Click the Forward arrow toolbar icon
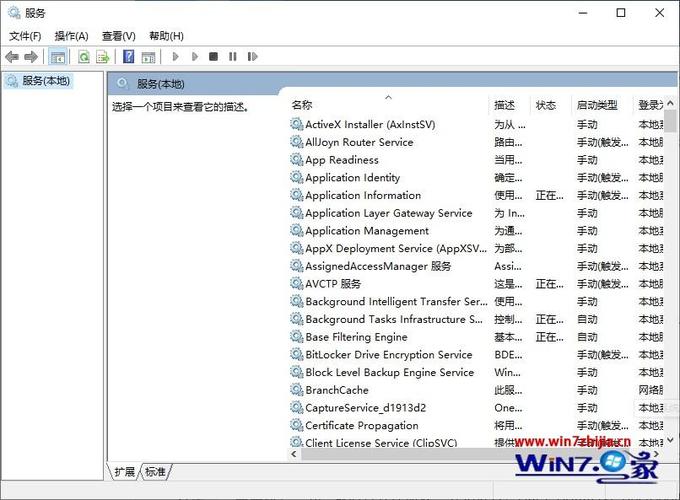The width and height of the screenshot is (680, 500). click(x=31, y=57)
